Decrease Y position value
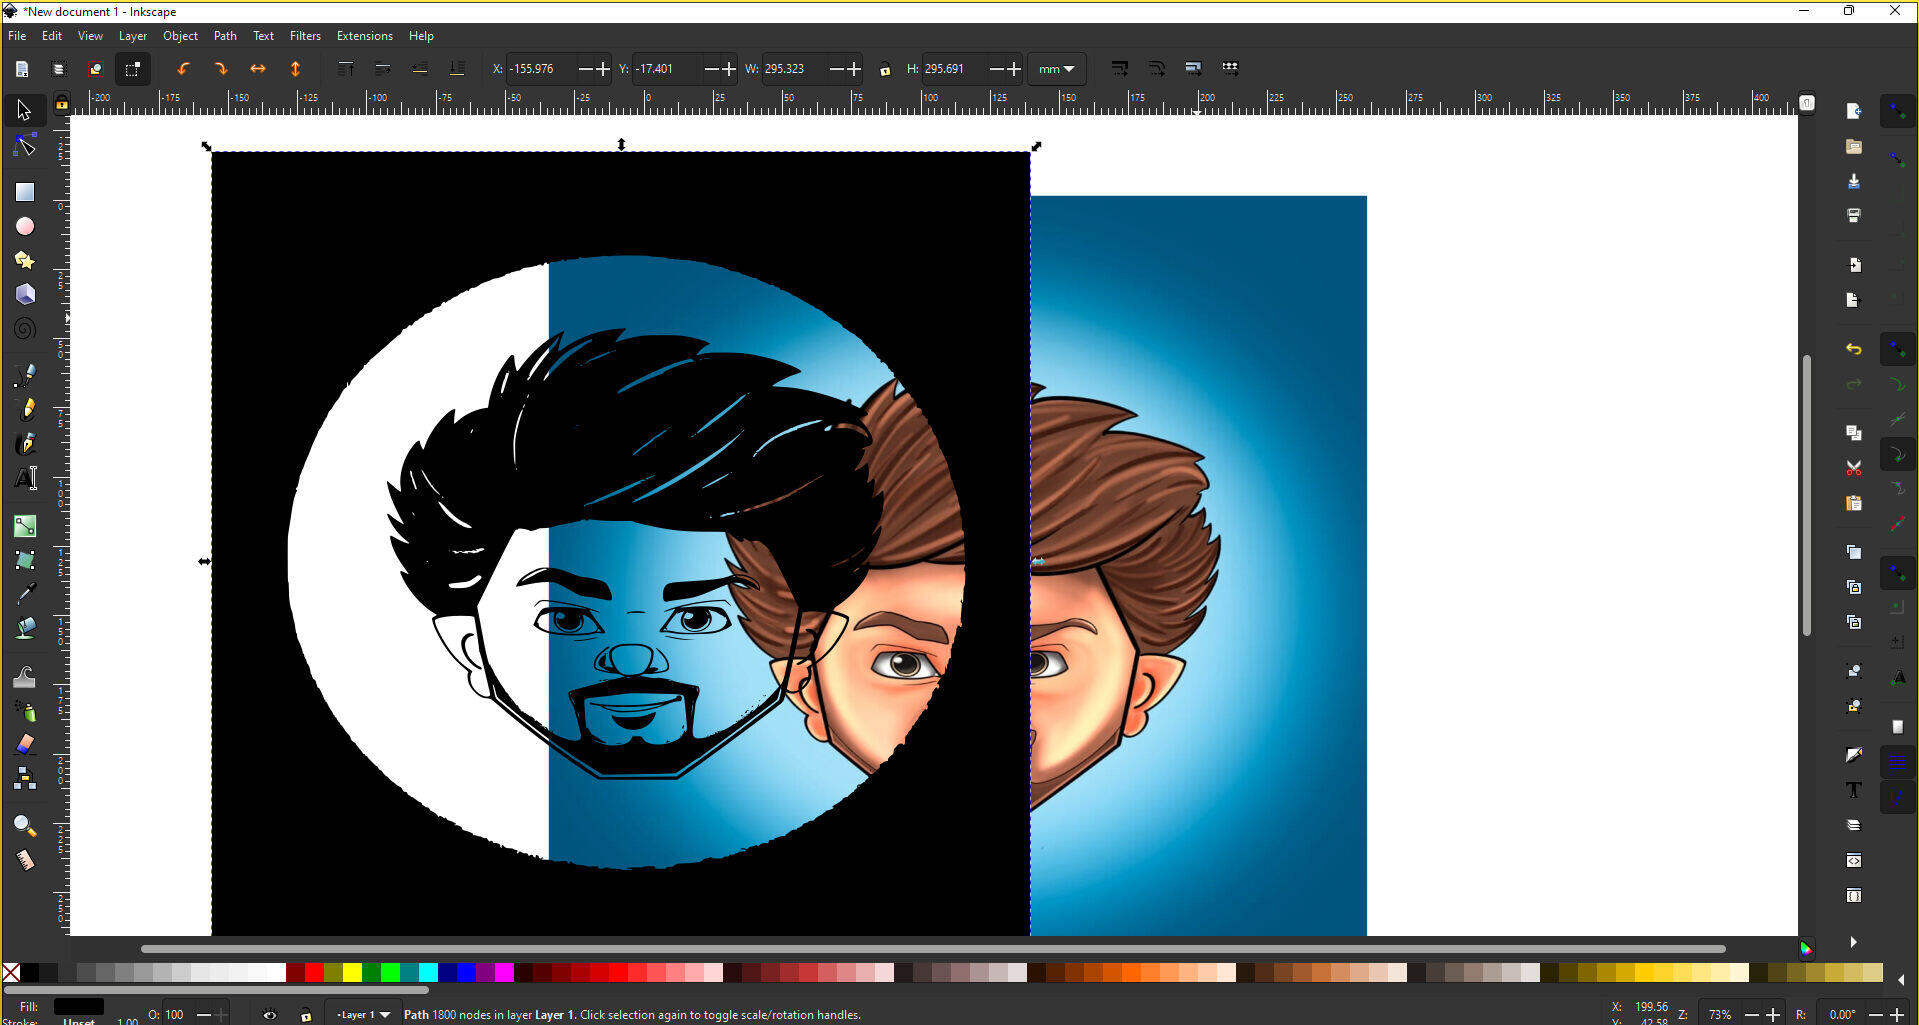The image size is (1919, 1025). click(712, 69)
